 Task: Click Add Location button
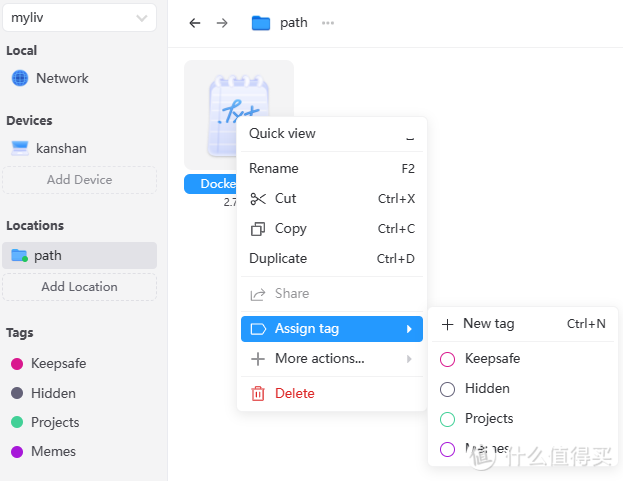pos(79,287)
